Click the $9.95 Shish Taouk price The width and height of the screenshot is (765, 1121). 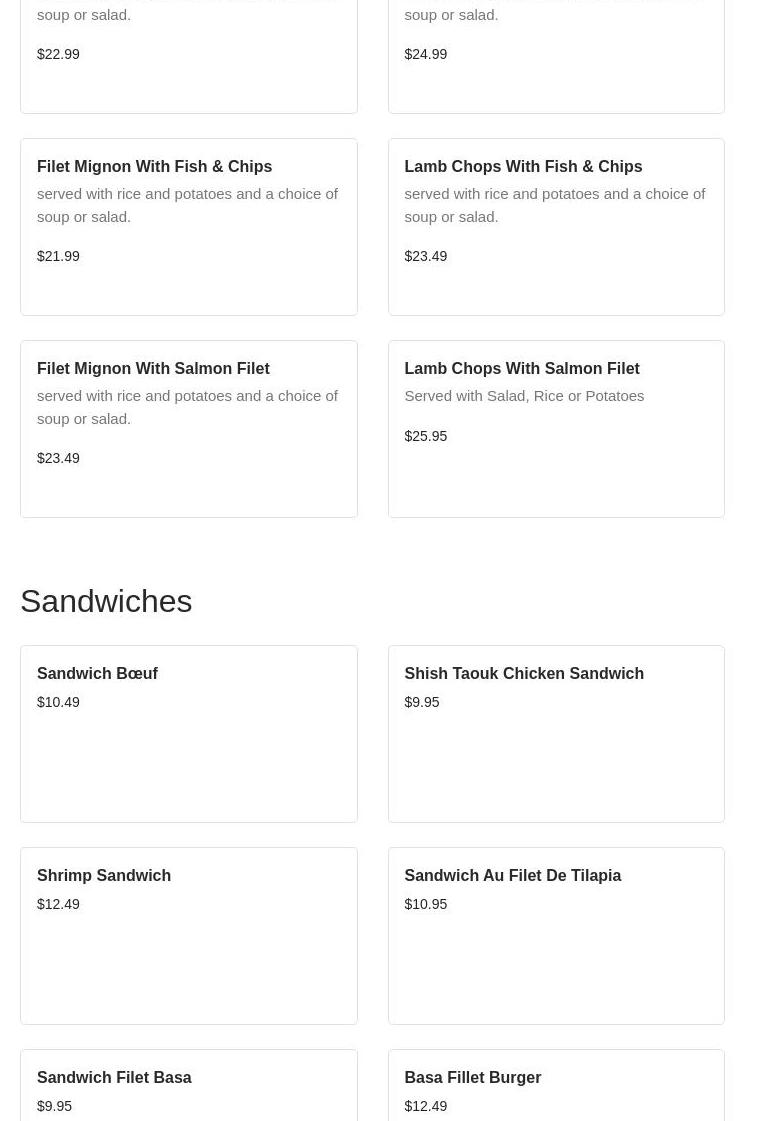422,702
